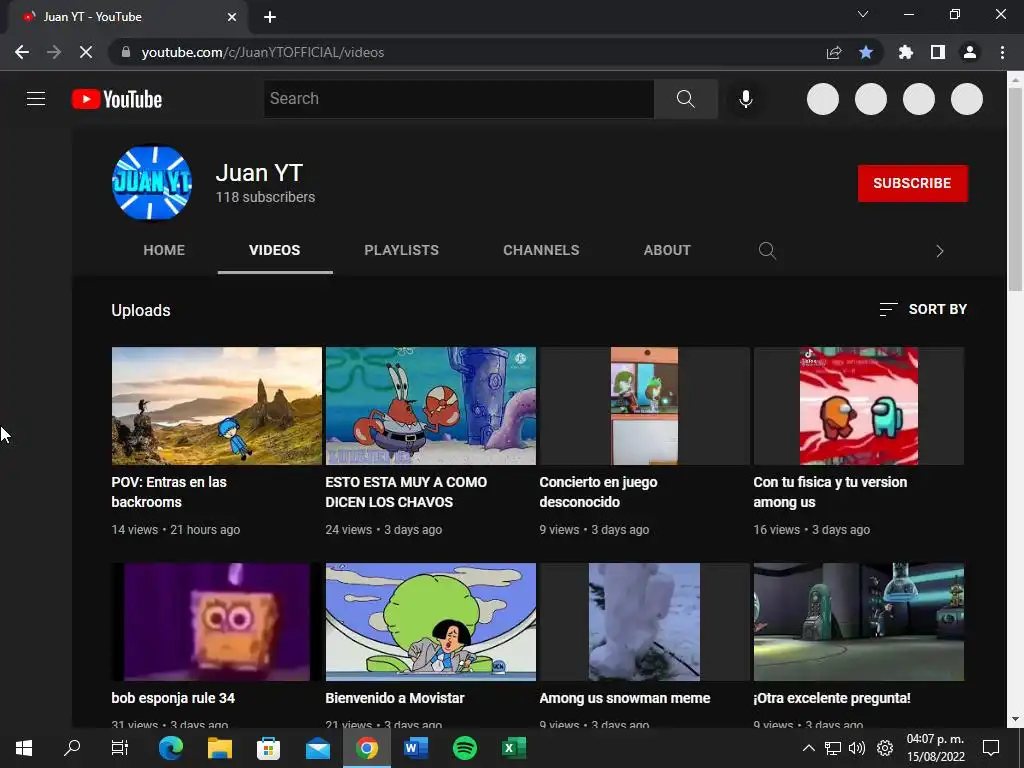This screenshot has height=768, width=1024.
Task: Select the Juan YT - YouTube browser tab
Action: 128,17
